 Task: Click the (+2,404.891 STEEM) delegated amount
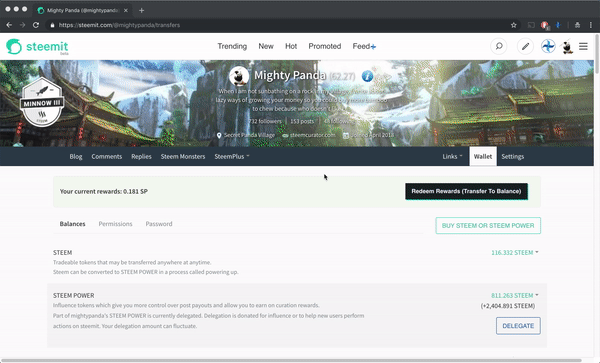[x=508, y=306]
